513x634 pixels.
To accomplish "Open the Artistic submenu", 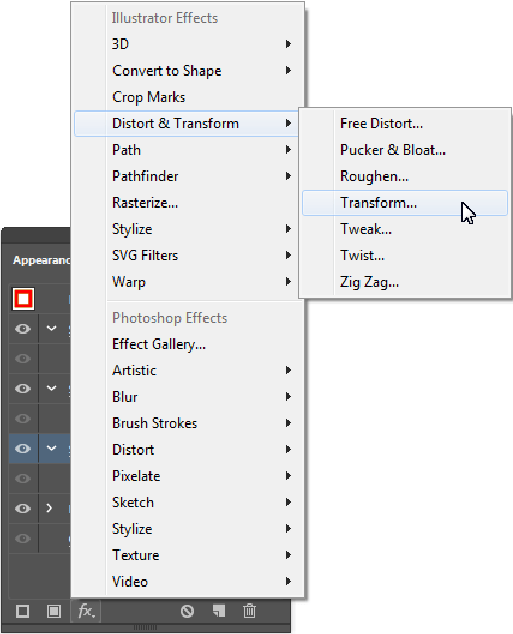I will click(187, 370).
